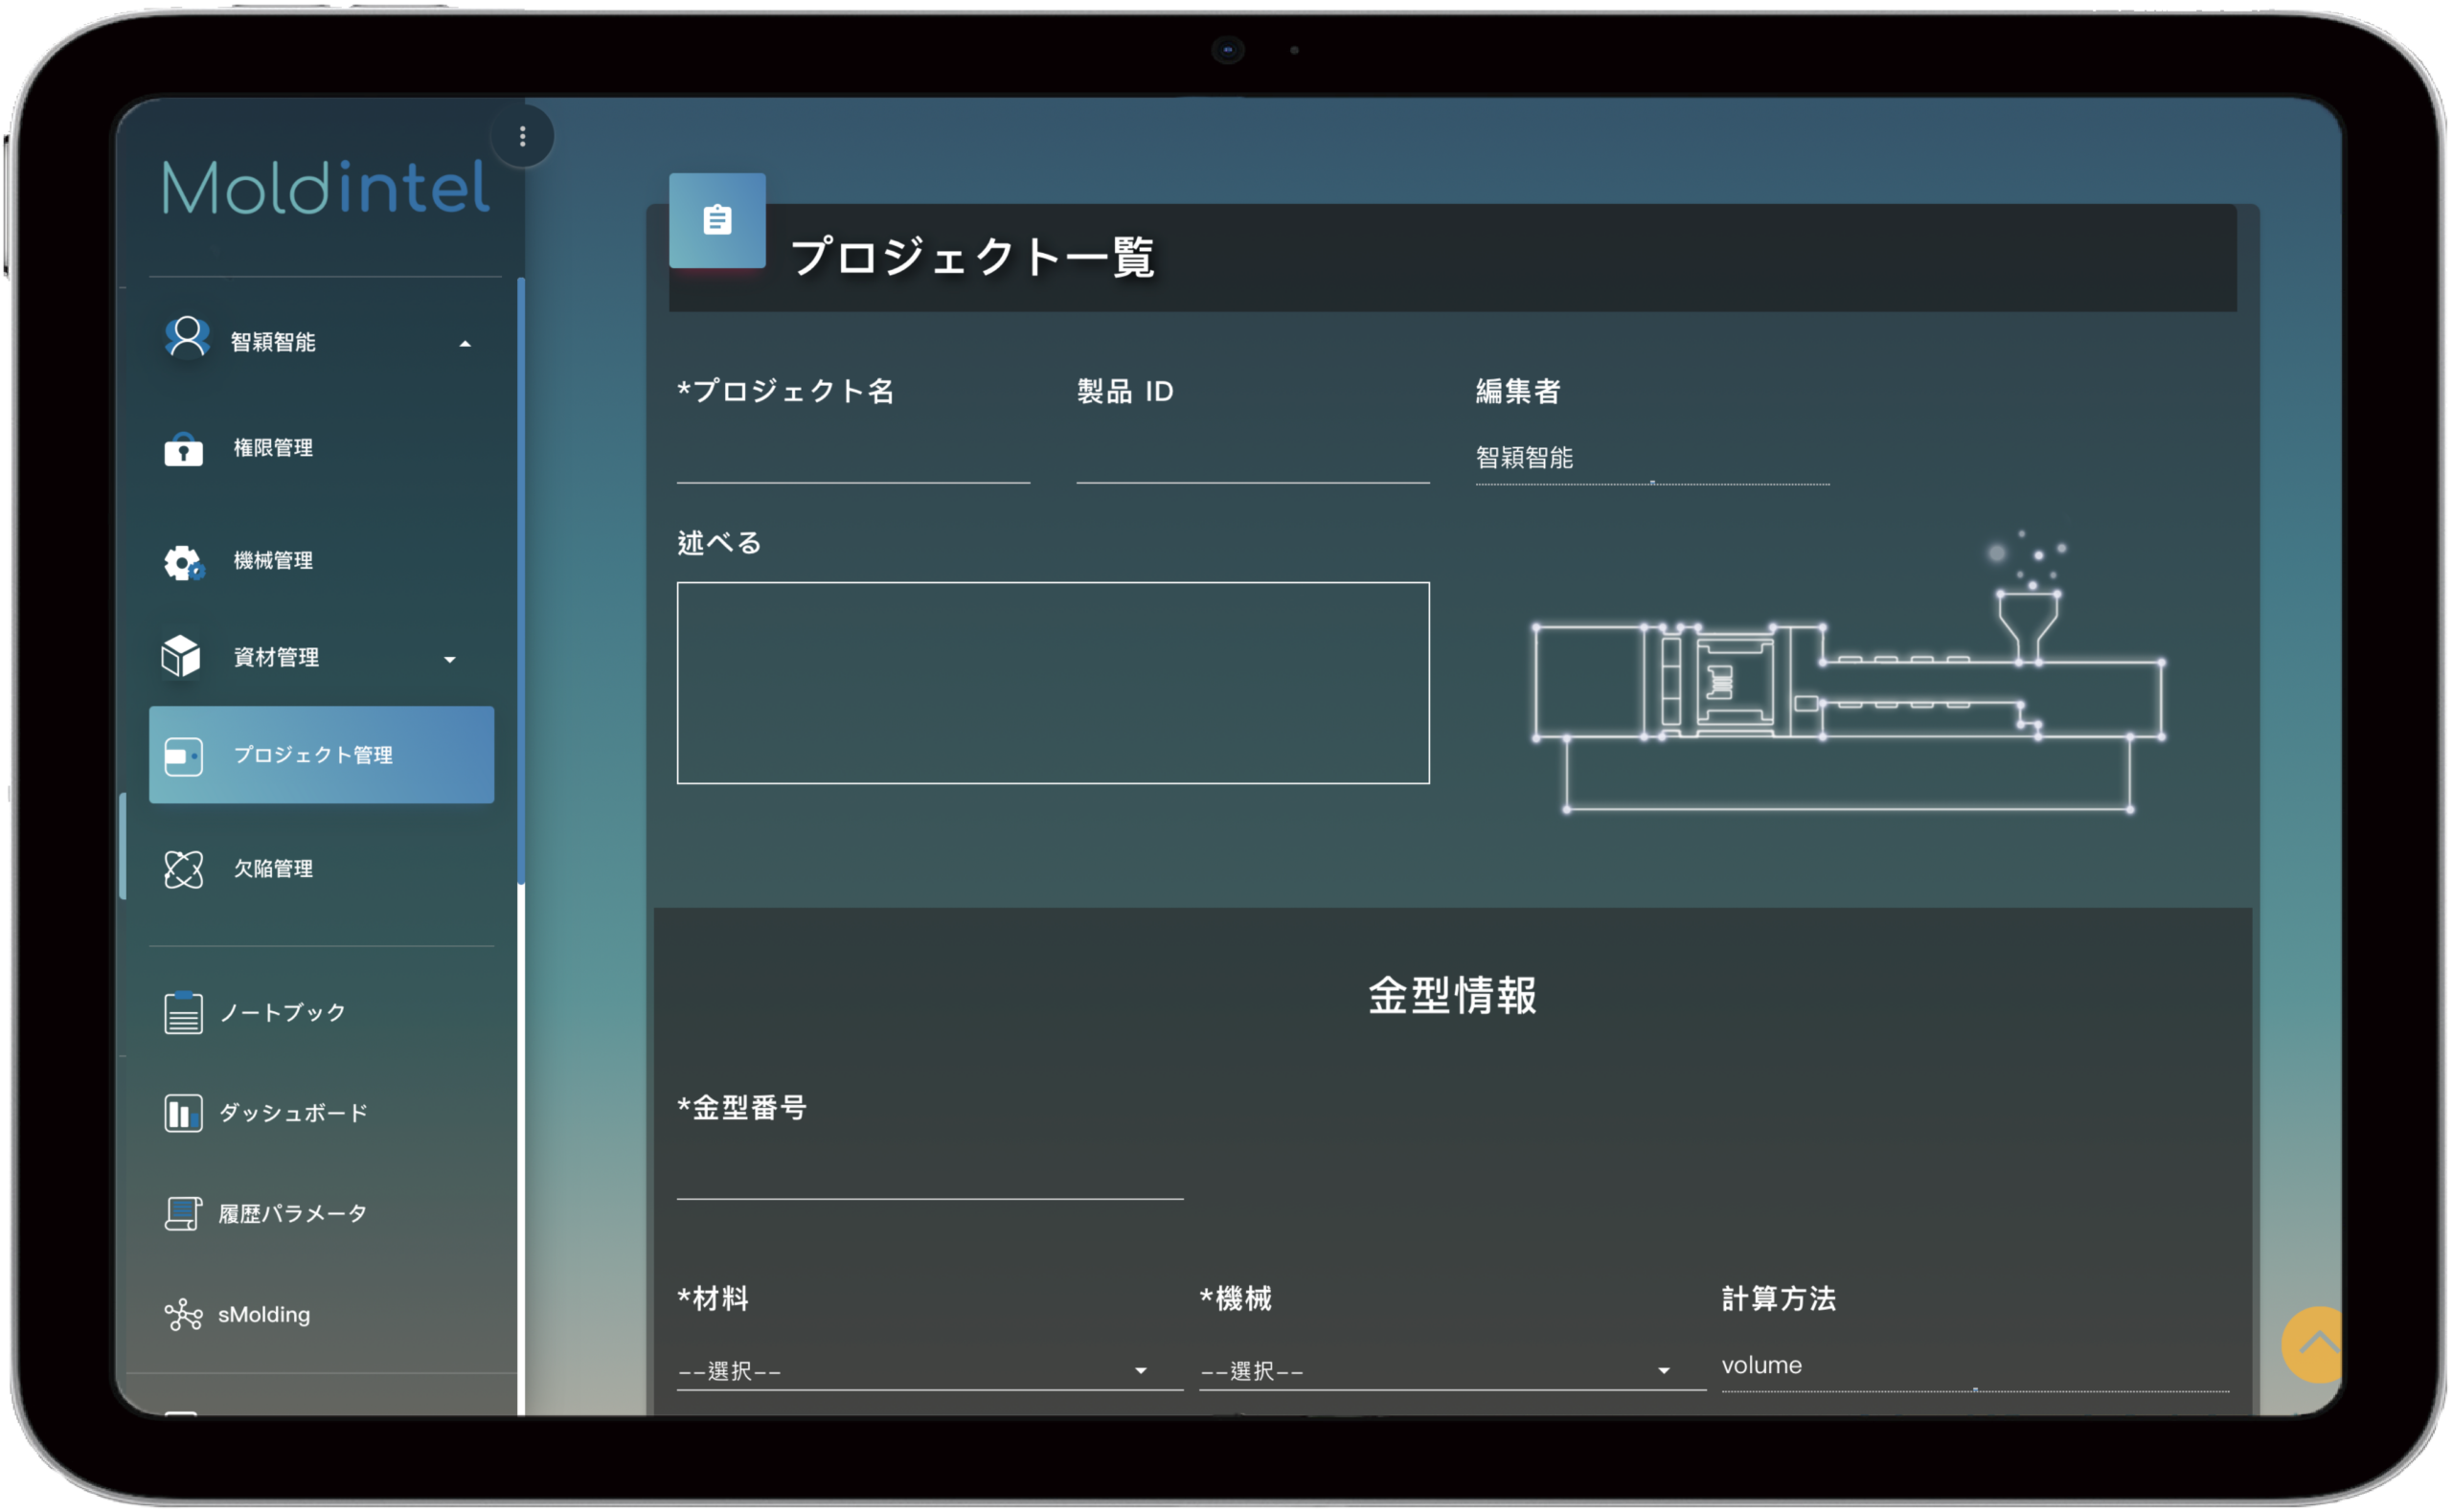Open sMolding network icon
Viewport: 2452px width, 1512px height.
183,1314
